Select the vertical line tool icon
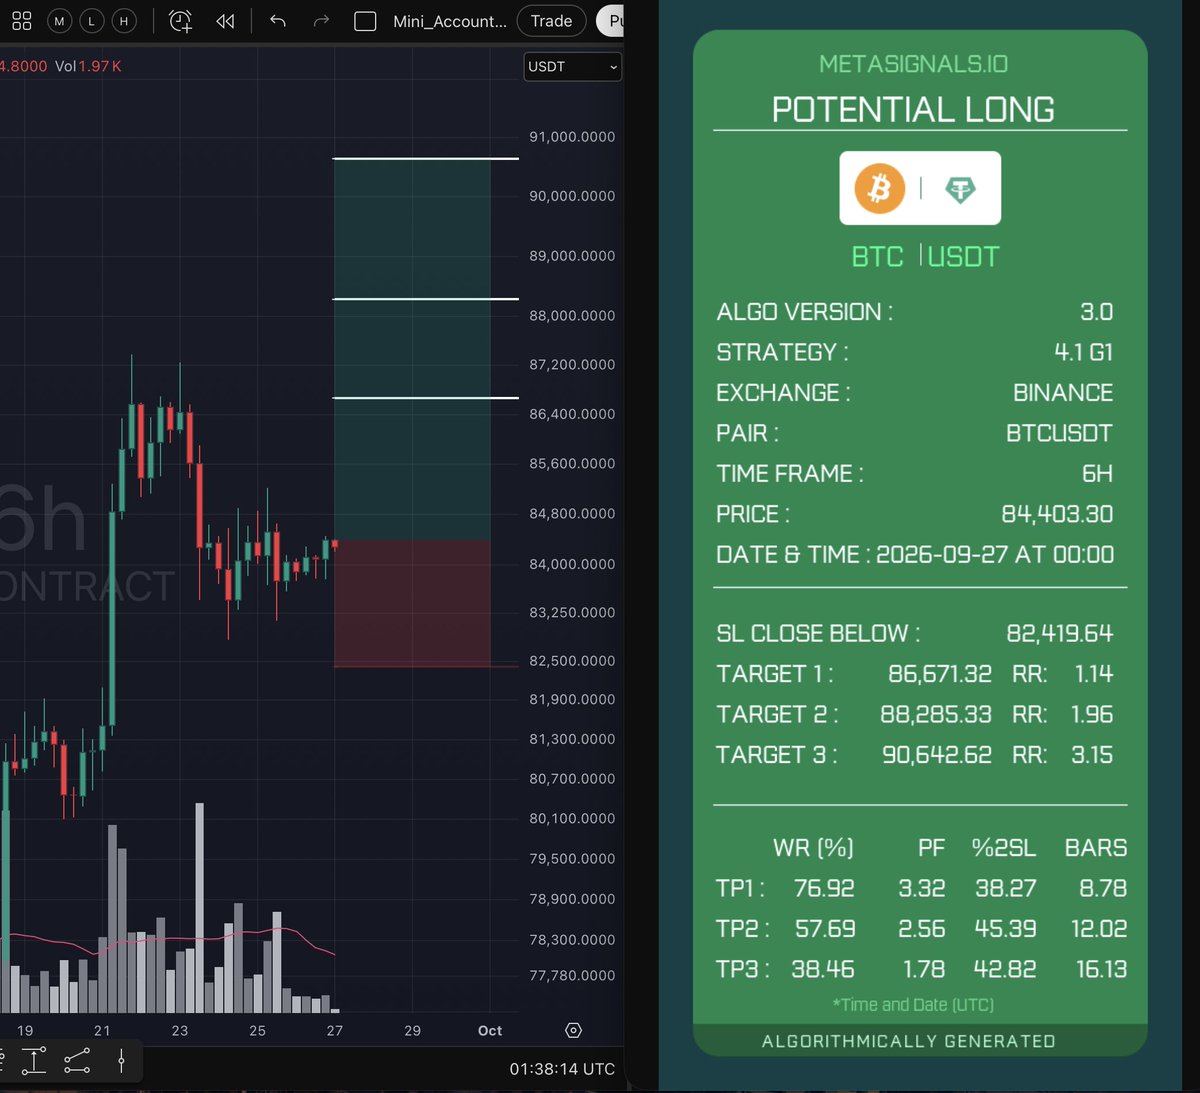This screenshot has height=1093, width=1200. (x=121, y=1061)
